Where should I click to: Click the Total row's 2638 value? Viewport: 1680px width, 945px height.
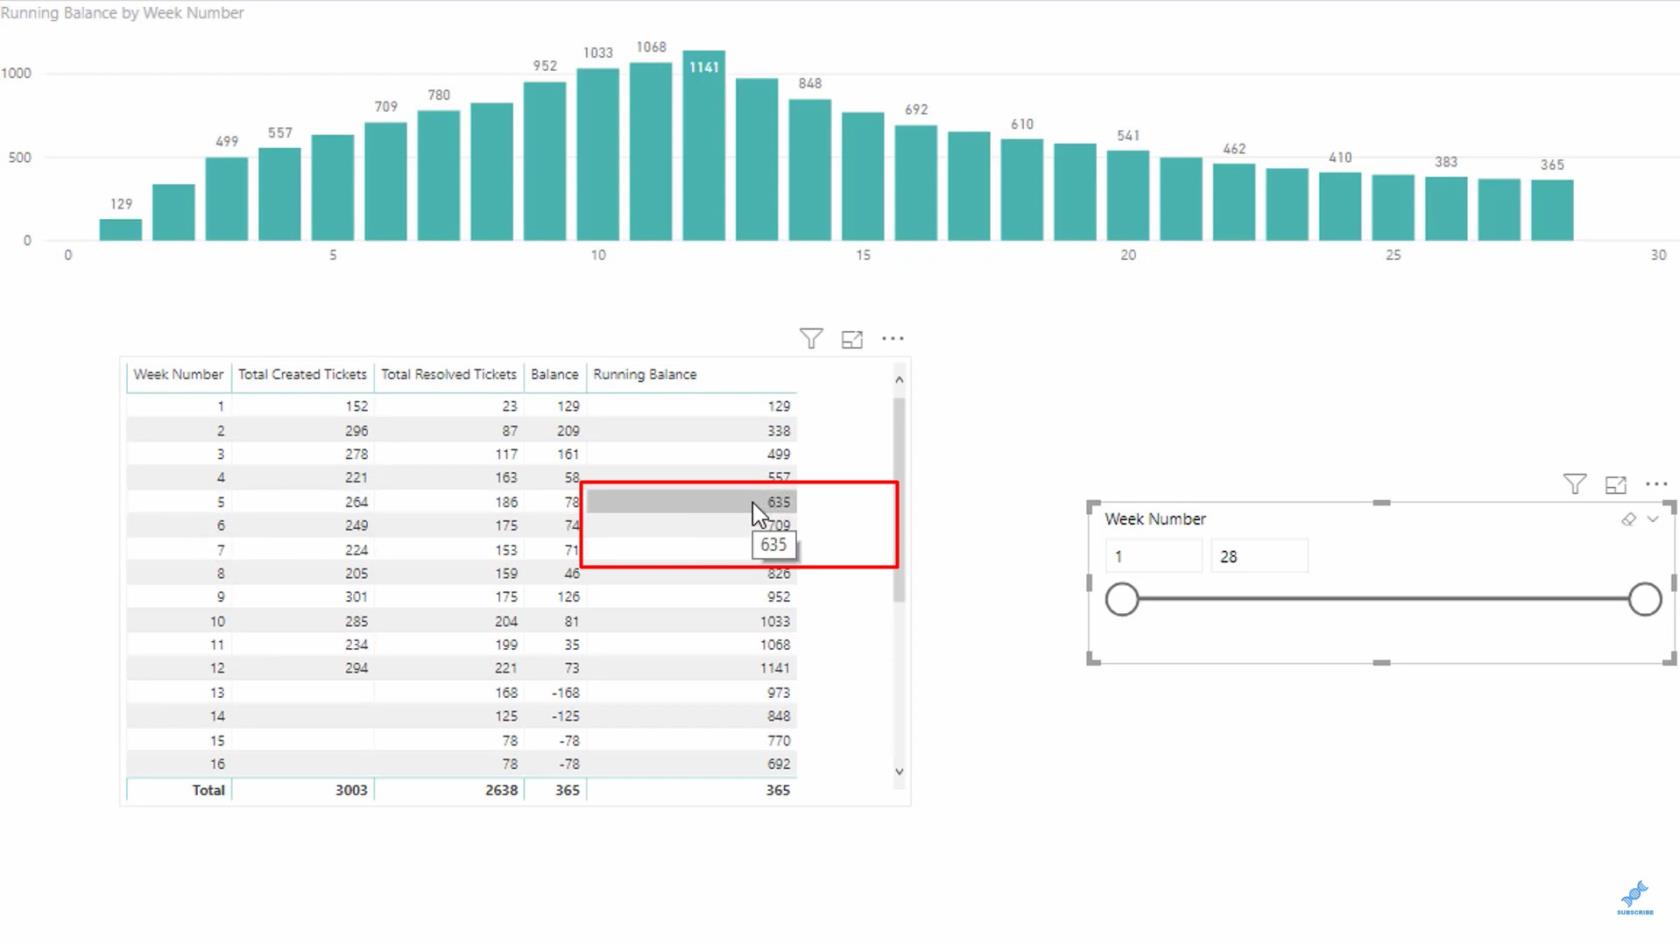(x=501, y=790)
